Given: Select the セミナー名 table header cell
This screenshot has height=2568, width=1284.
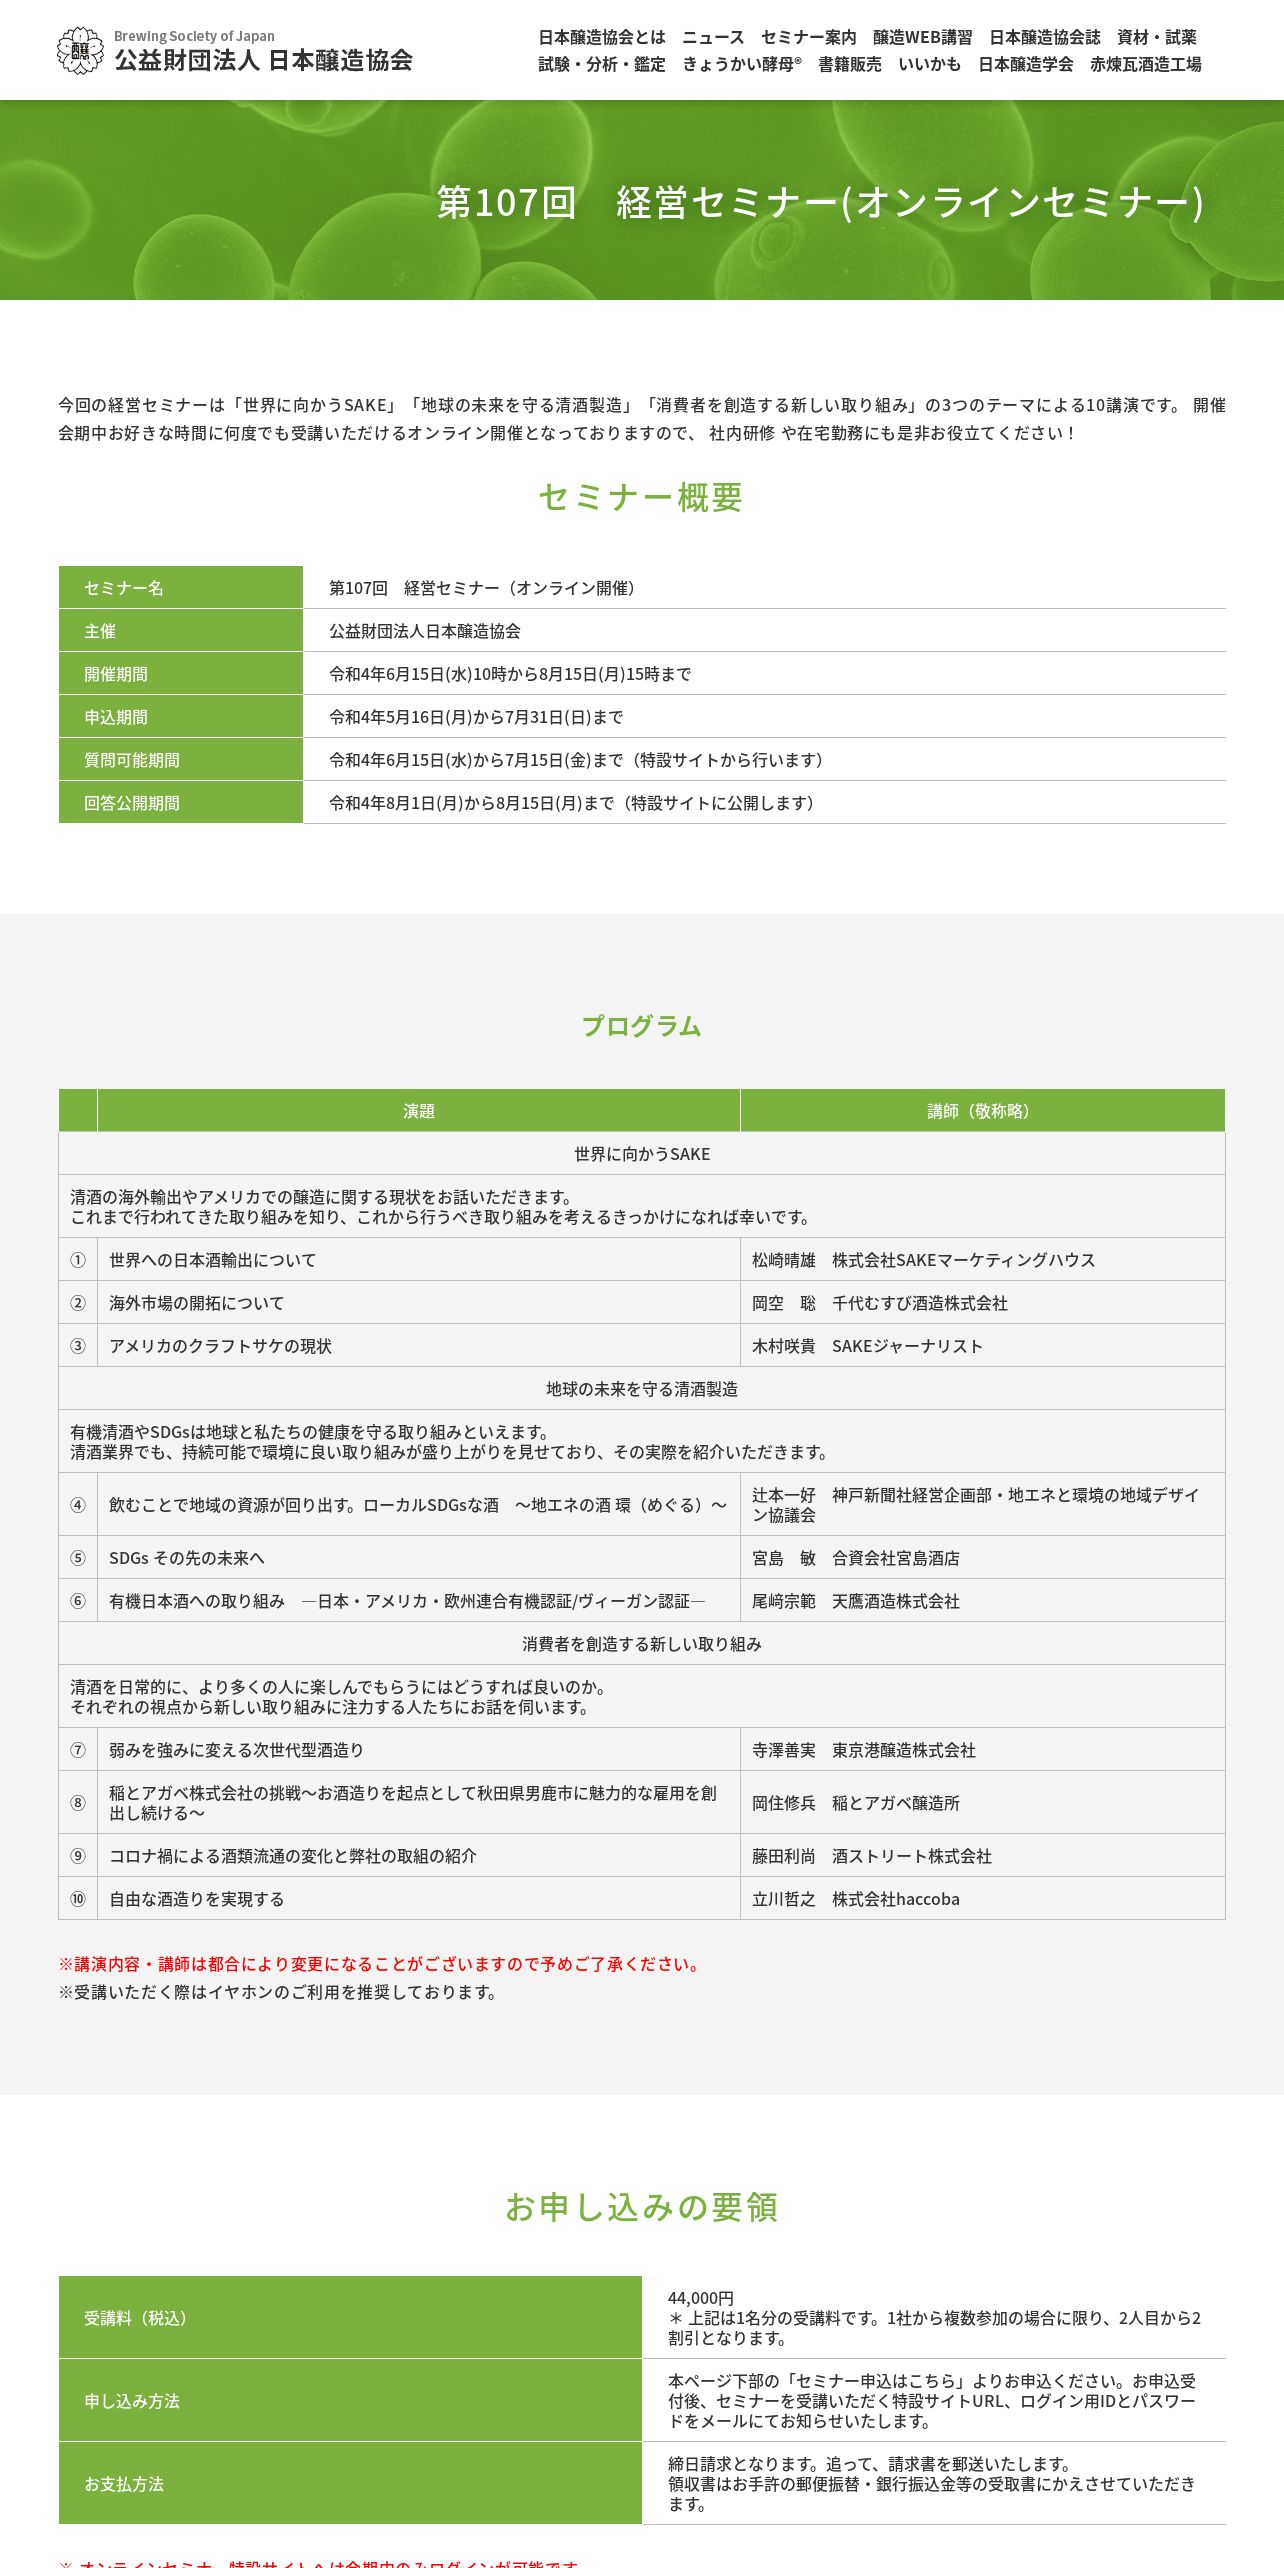Looking at the screenshot, I should [181, 587].
